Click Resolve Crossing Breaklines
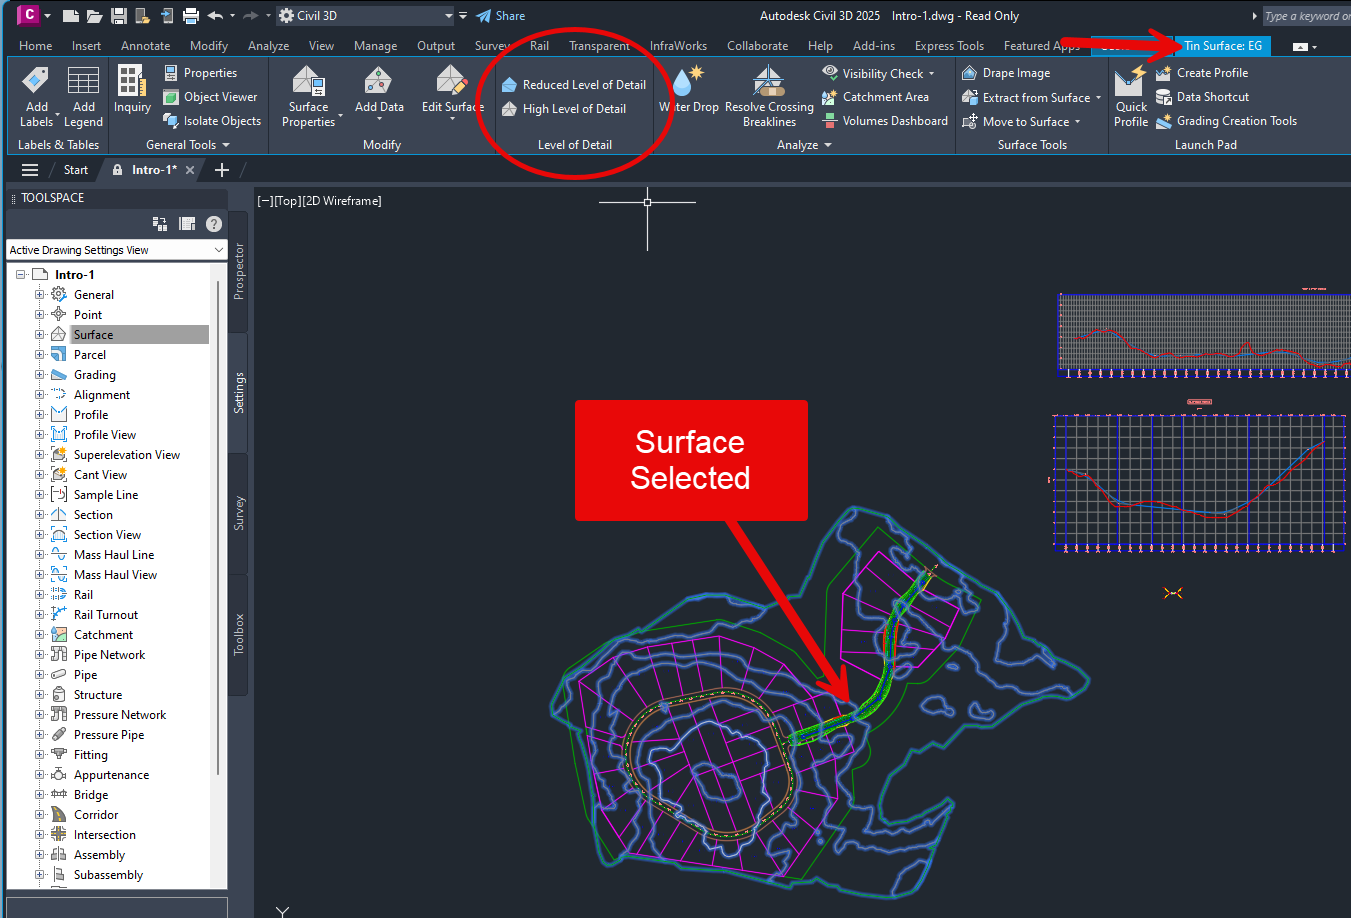The image size is (1351, 918). pos(769,97)
